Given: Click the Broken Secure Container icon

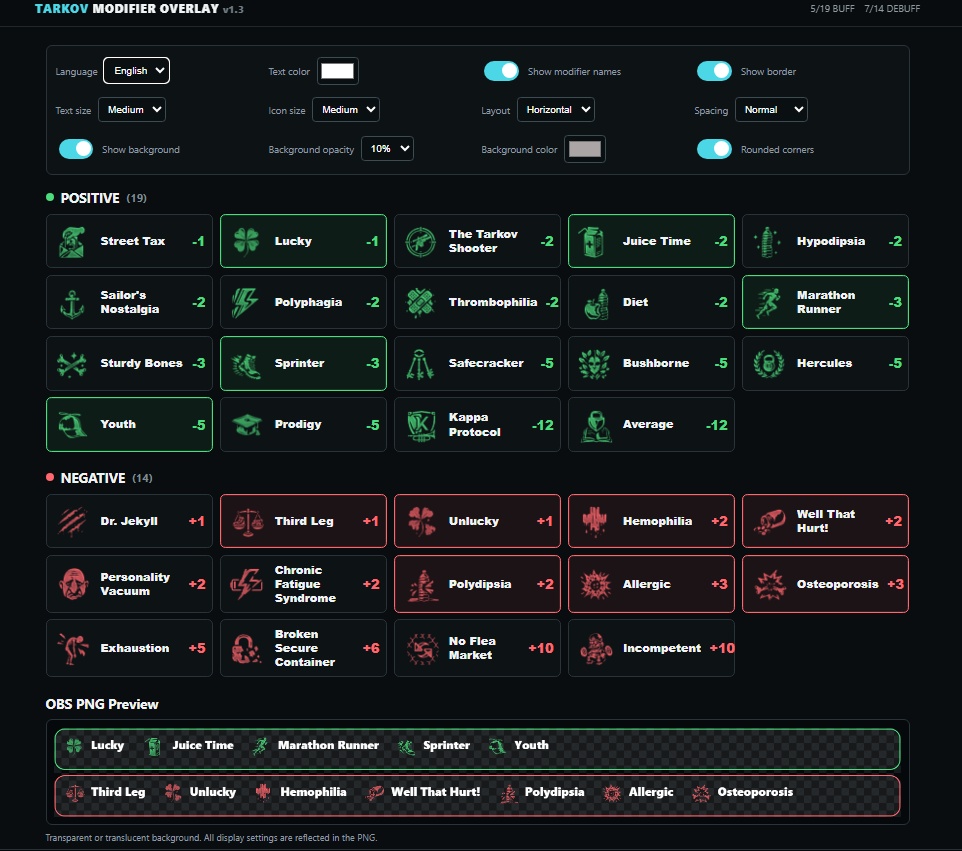Looking at the screenshot, I should (247, 649).
